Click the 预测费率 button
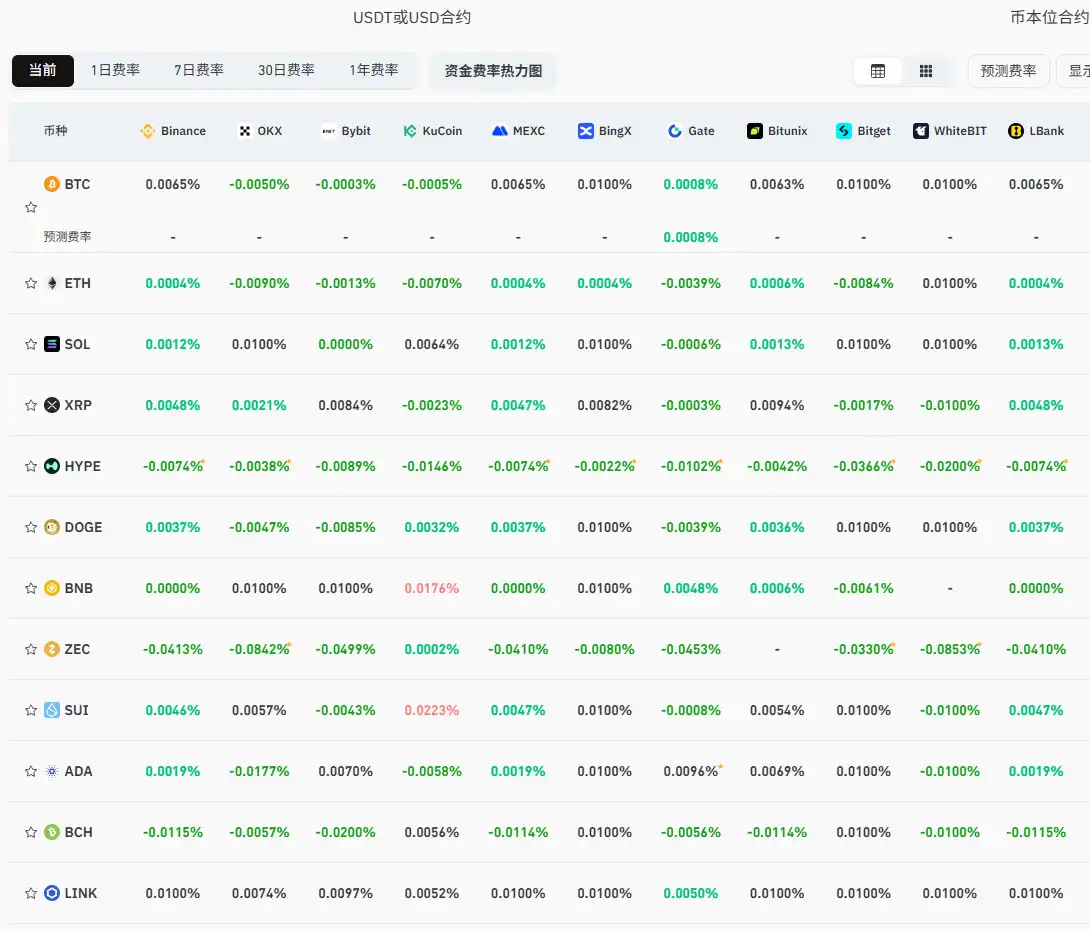Viewport: 1090px width, 931px height. pyautogui.click(x=1008, y=71)
